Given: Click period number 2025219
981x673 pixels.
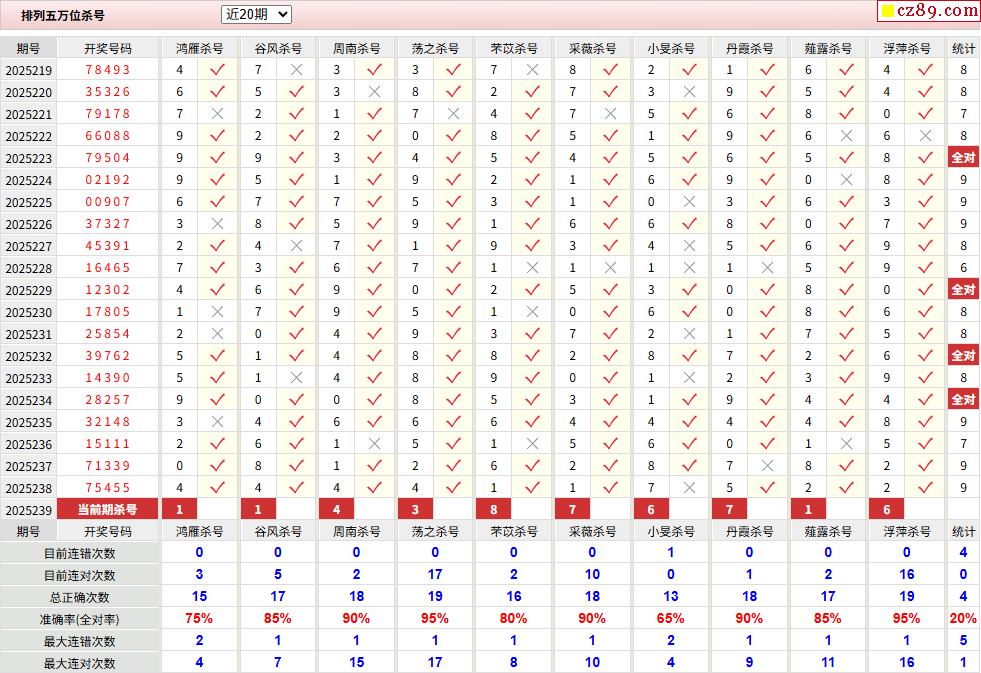Looking at the screenshot, I should pyautogui.click(x=29, y=71).
